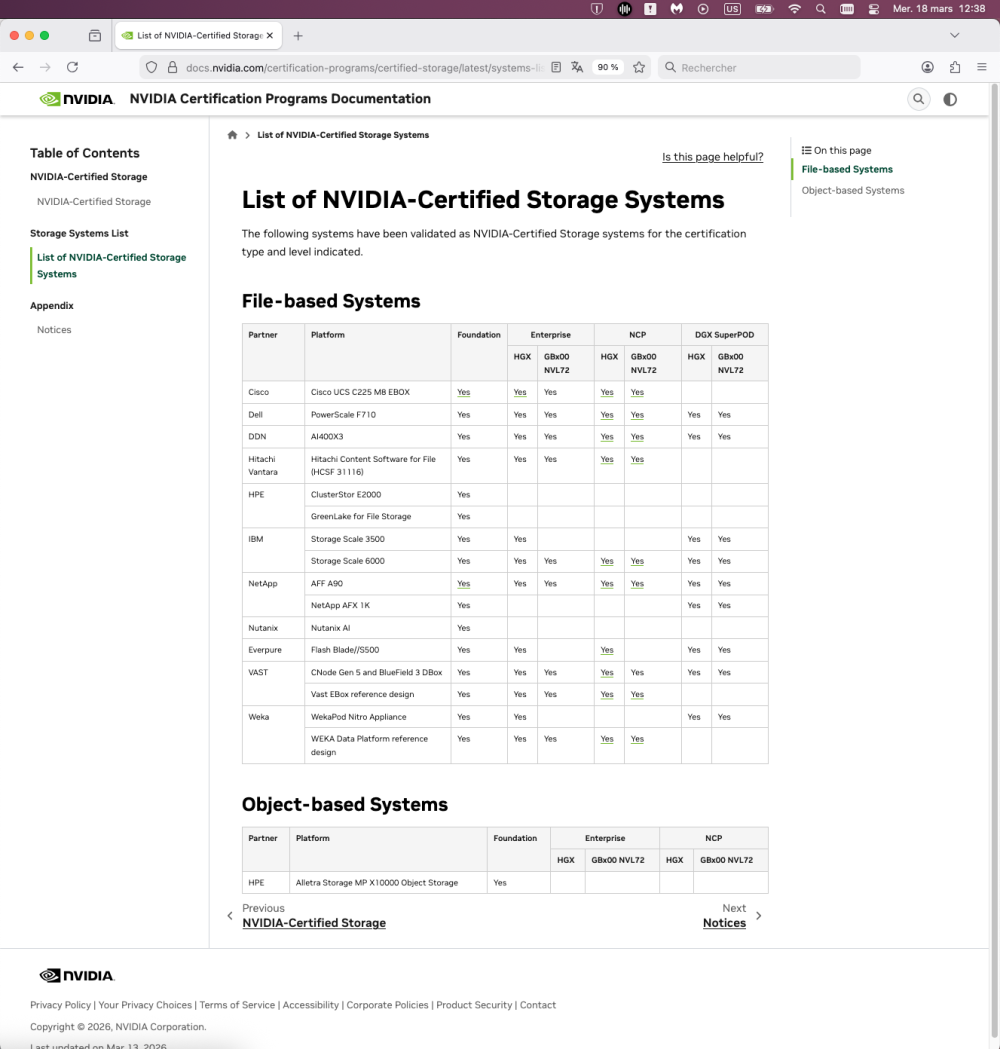Image resolution: width=1000 pixels, height=1049 pixels.
Task: Reload the current page
Action: tap(72, 67)
